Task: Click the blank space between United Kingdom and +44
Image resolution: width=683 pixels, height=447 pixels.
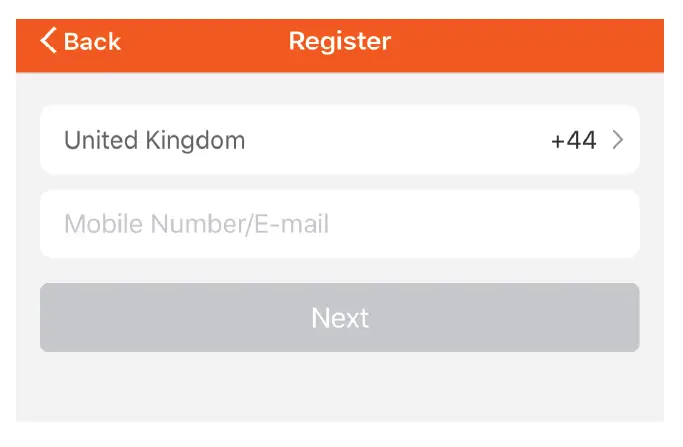Action: pyautogui.click(x=400, y=140)
